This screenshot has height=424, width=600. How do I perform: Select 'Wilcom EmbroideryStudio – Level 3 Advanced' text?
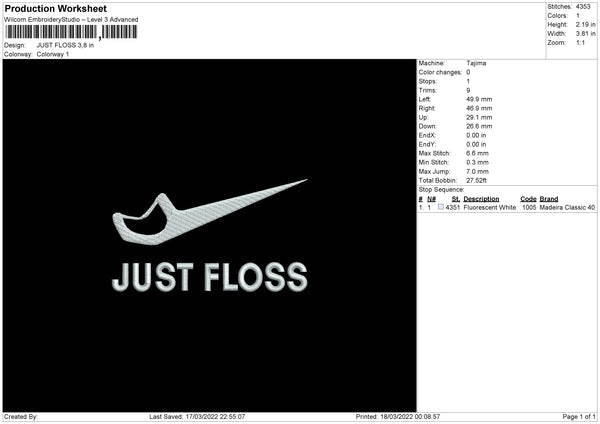71,20
